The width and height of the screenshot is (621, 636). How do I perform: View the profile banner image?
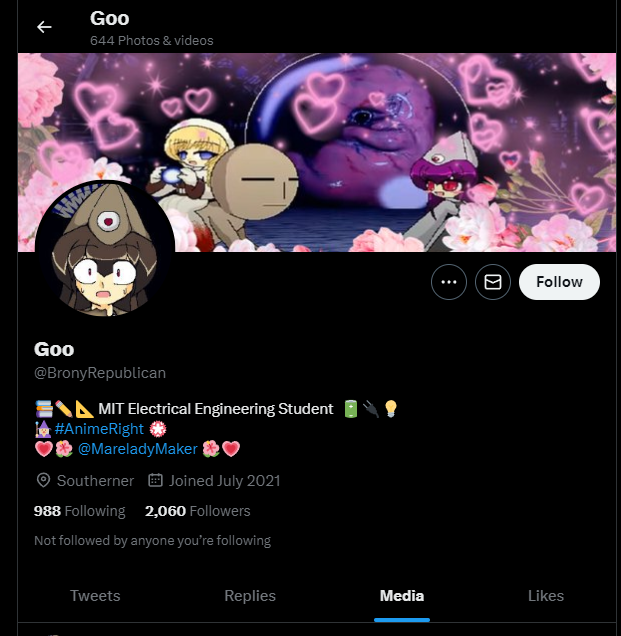click(317, 152)
